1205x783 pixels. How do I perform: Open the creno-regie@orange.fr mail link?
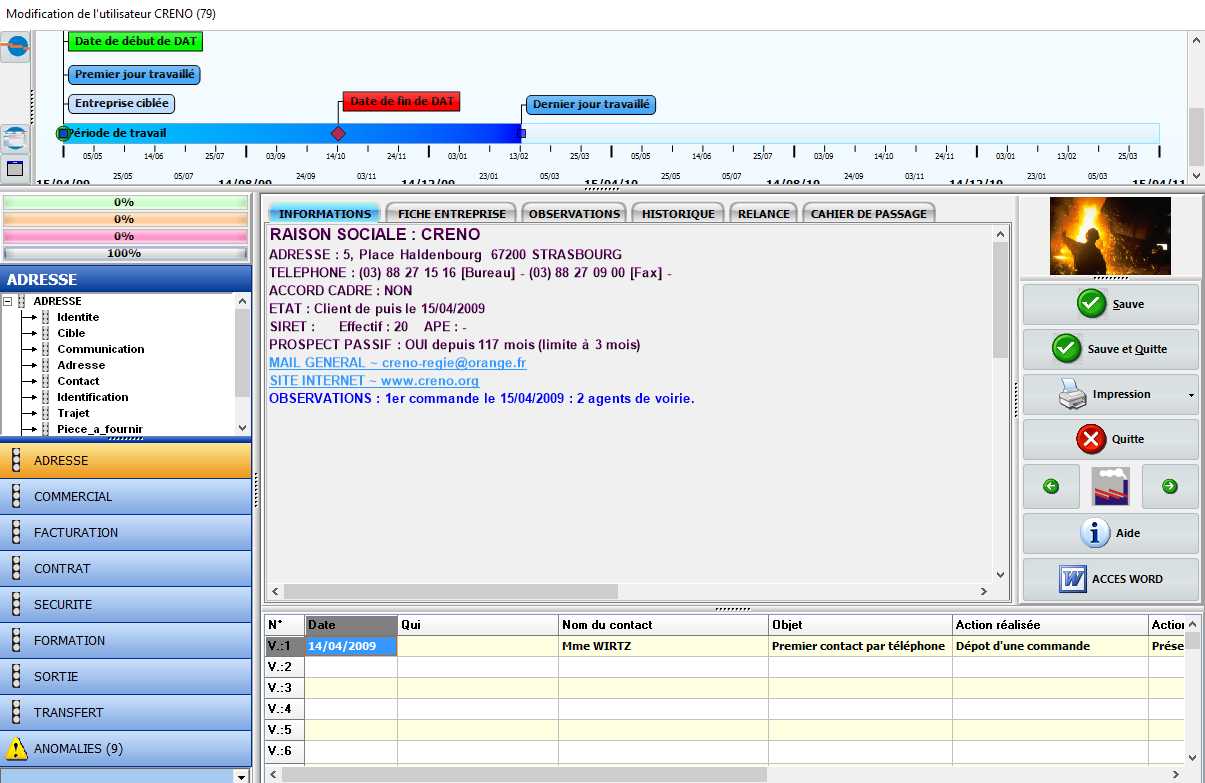coord(397,363)
